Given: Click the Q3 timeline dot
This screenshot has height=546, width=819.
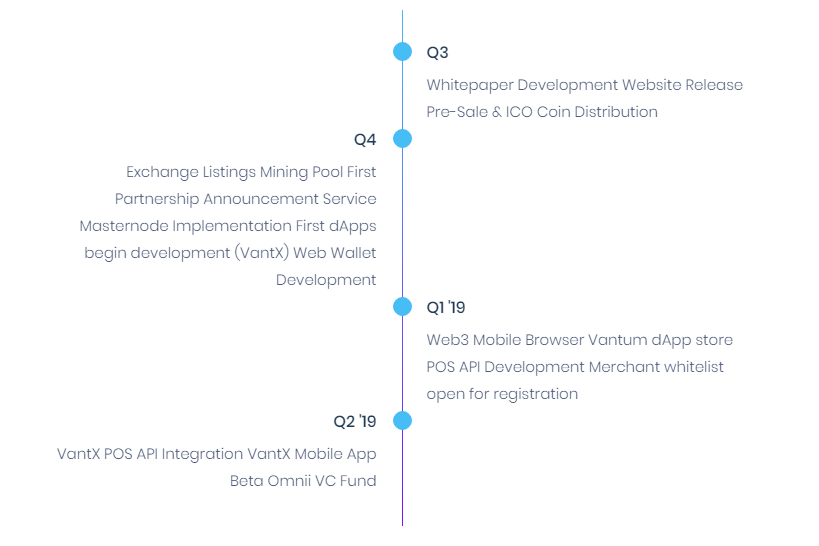Looking at the screenshot, I should click(402, 51).
